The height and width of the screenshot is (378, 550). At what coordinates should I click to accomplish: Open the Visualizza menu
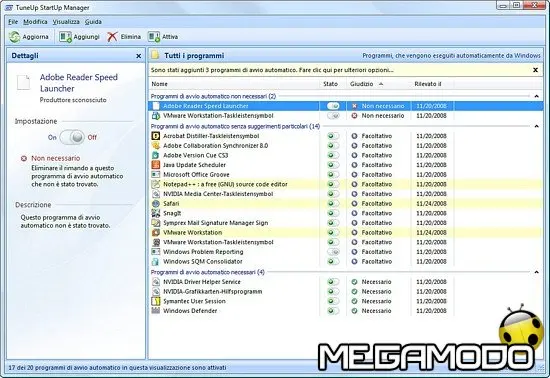coord(66,22)
